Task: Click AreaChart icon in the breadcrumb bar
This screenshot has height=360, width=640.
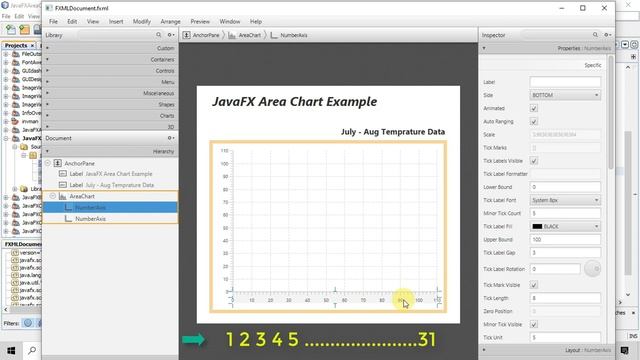Action: coord(232,36)
